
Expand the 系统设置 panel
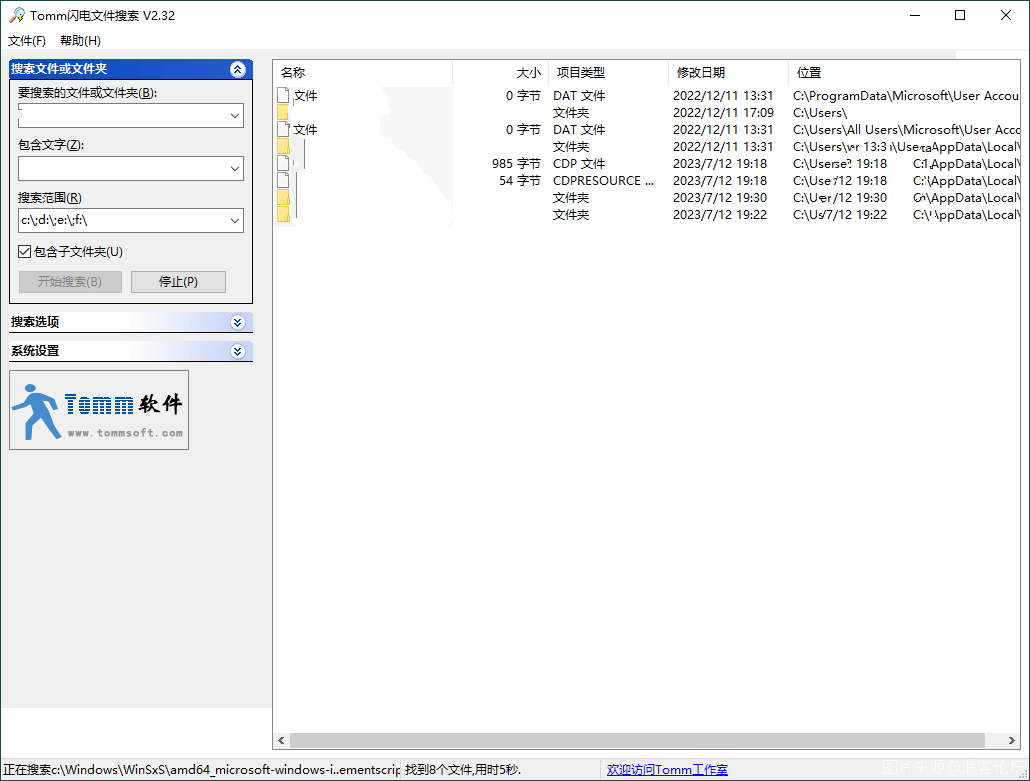point(237,351)
